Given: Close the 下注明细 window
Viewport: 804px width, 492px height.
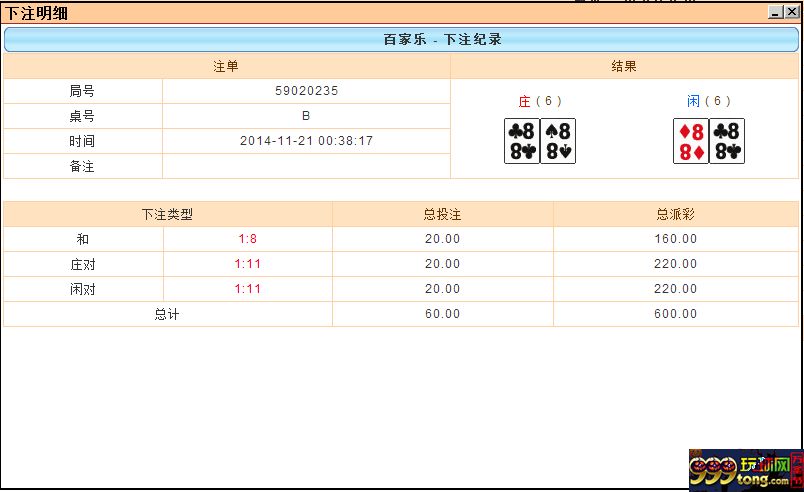Looking at the screenshot, I should coord(792,12).
